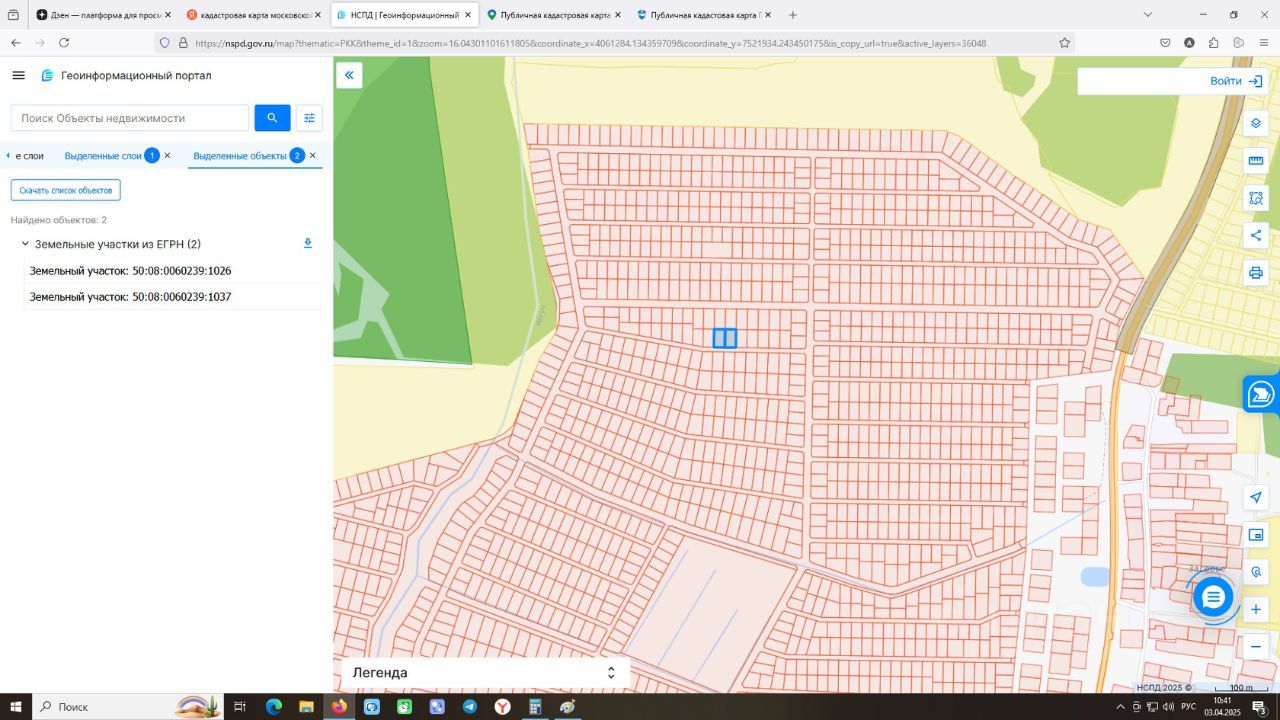Screen dimensions: 1280x720
Task: Switch to the Выделенные слои tab
Action: click(x=103, y=156)
